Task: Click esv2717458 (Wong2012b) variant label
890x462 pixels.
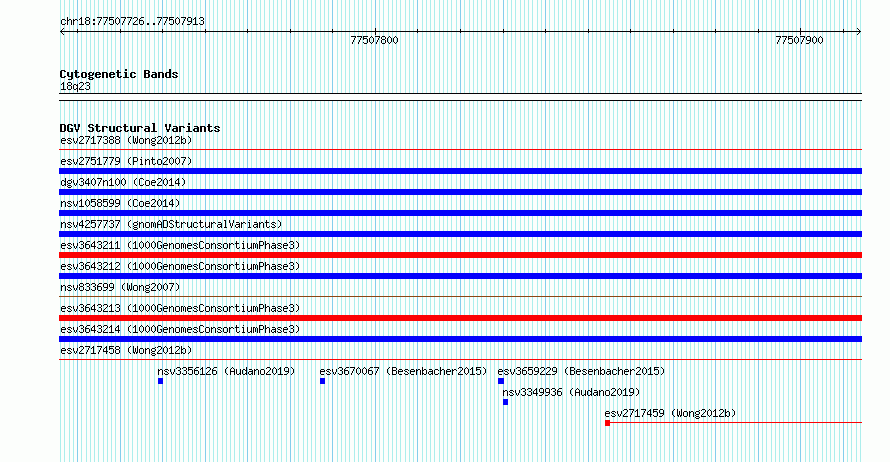Action: [126, 350]
